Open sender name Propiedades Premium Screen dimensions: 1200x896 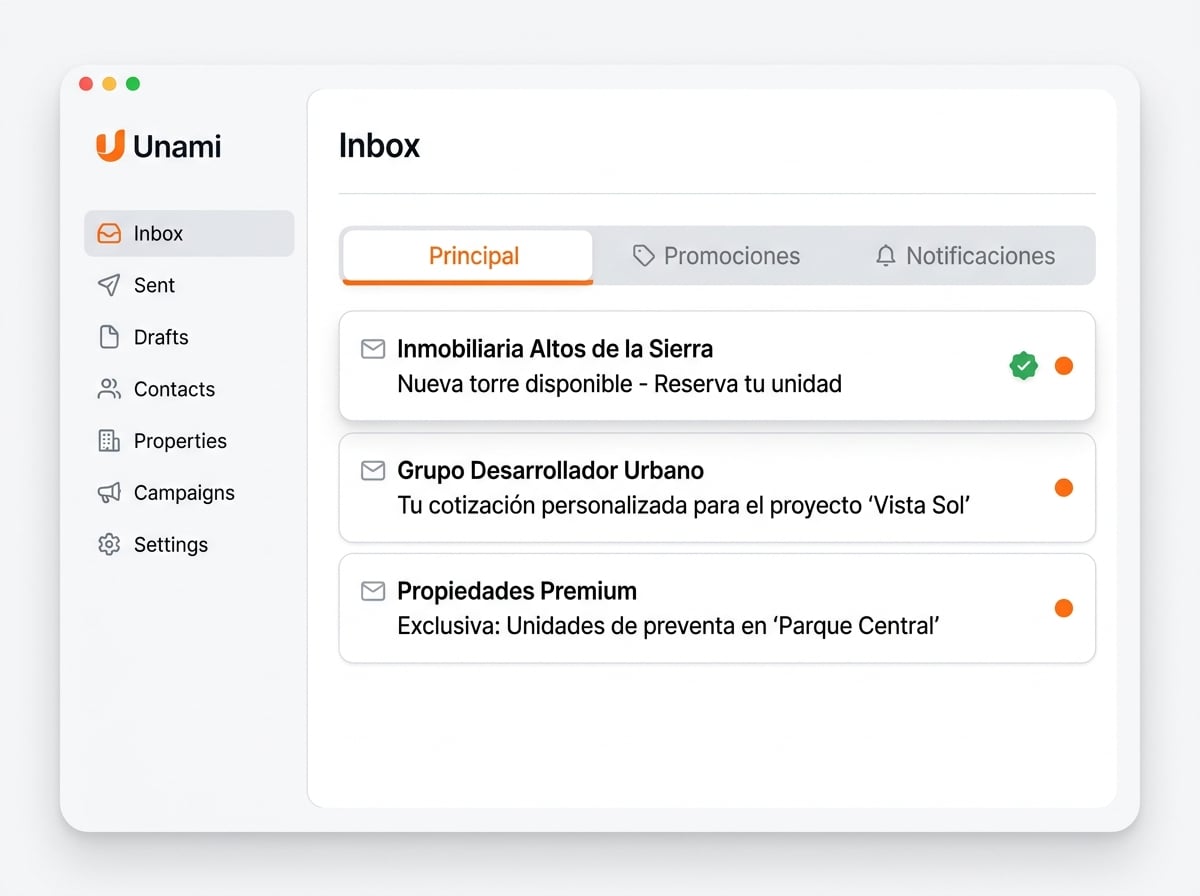(517, 591)
